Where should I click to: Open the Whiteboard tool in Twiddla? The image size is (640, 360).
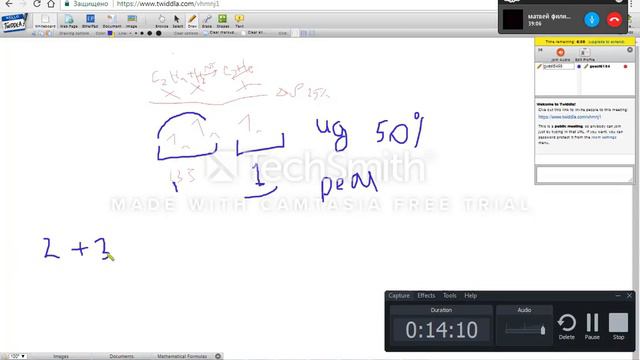45,20
